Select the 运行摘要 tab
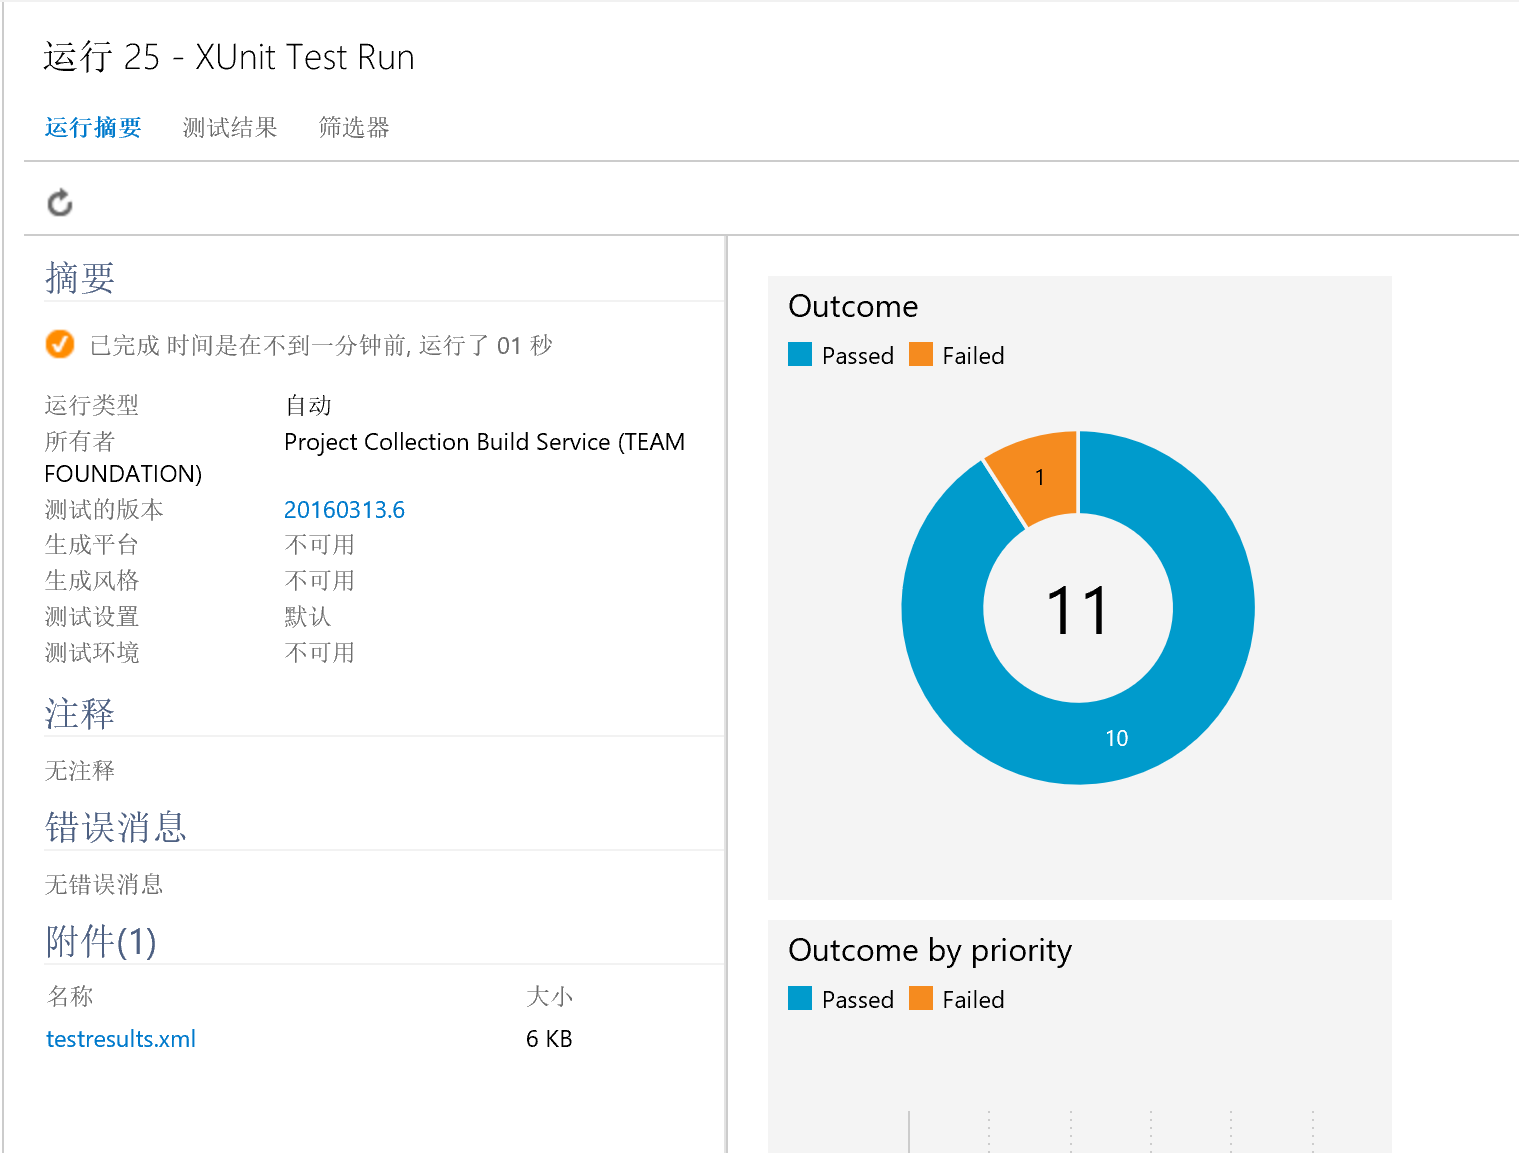The height and width of the screenshot is (1153, 1519). (x=93, y=127)
